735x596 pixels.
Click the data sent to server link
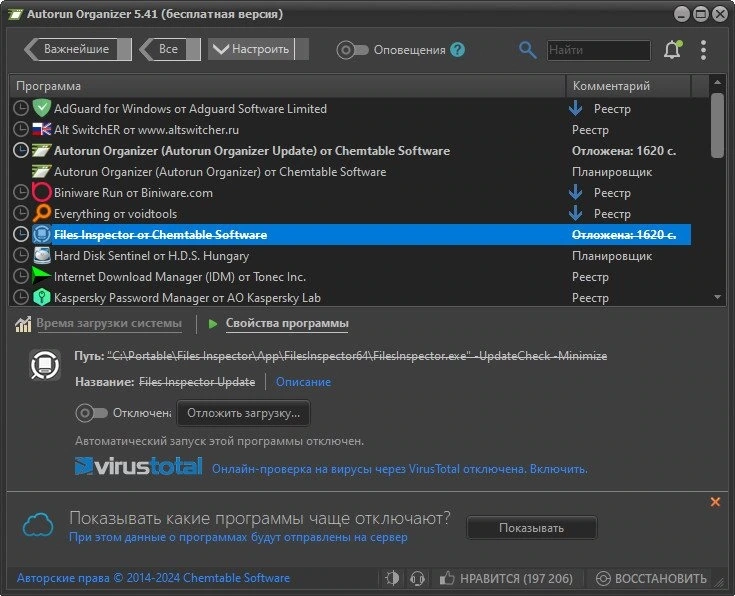coord(238,537)
